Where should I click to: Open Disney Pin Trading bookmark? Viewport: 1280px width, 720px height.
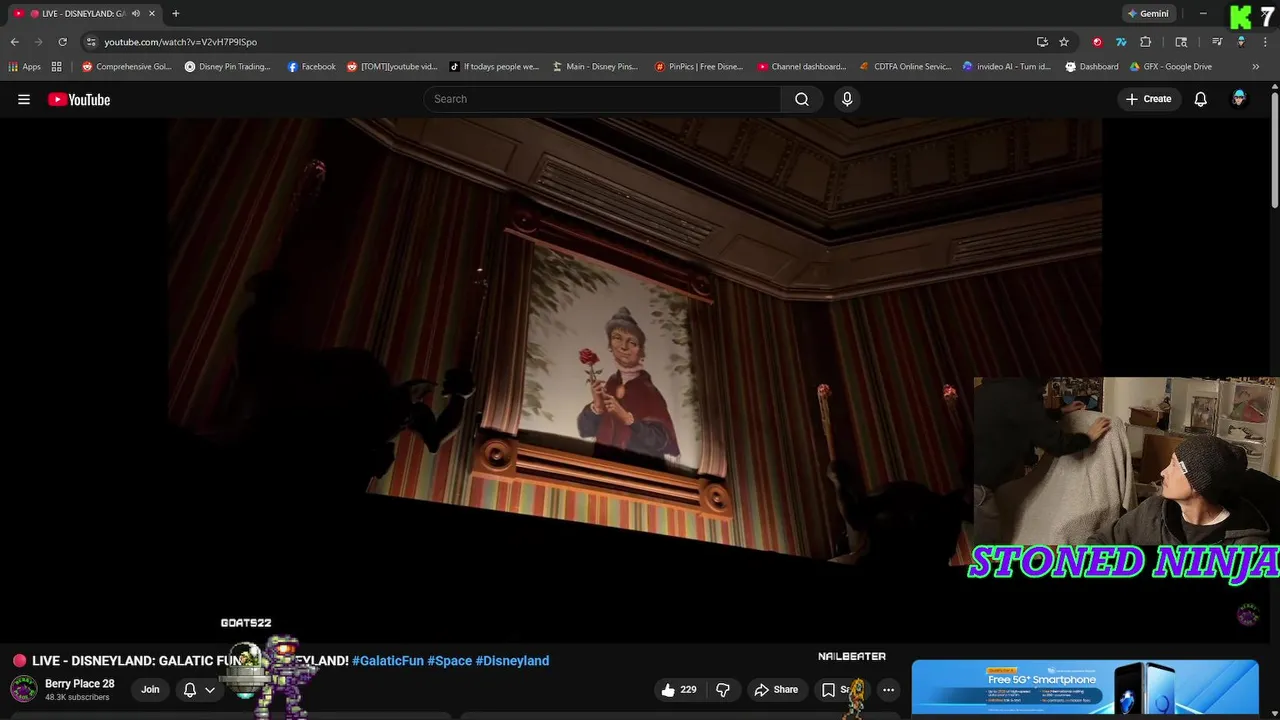[228, 67]
